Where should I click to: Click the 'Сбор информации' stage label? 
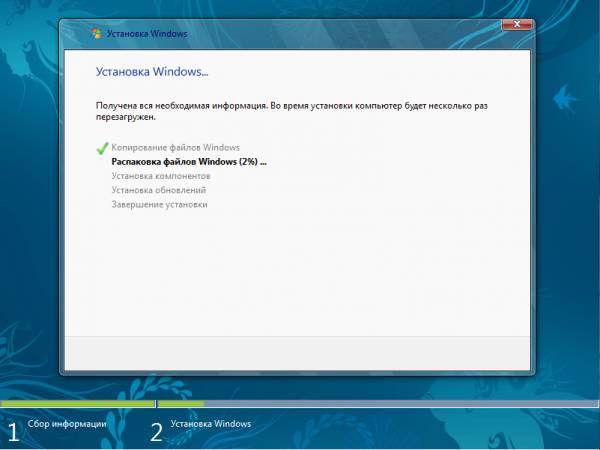pos(67,424)
